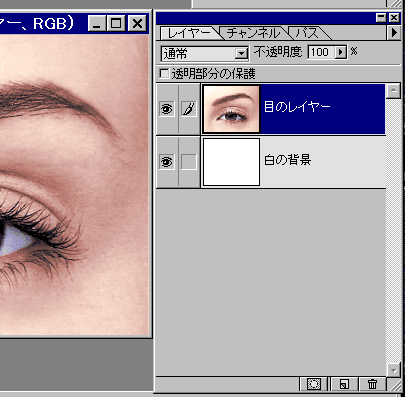Click the layers list scroll up arrow

pos(394,91)
